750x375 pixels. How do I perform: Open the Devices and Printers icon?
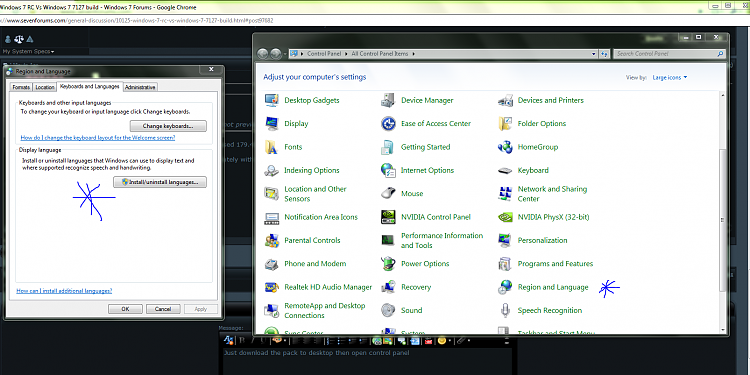(x=505, y=100)
